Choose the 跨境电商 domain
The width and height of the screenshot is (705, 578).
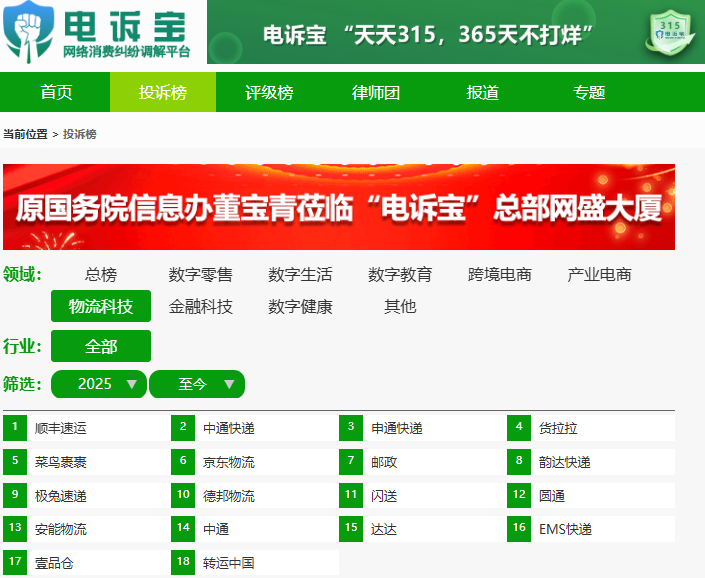point(500,274)
